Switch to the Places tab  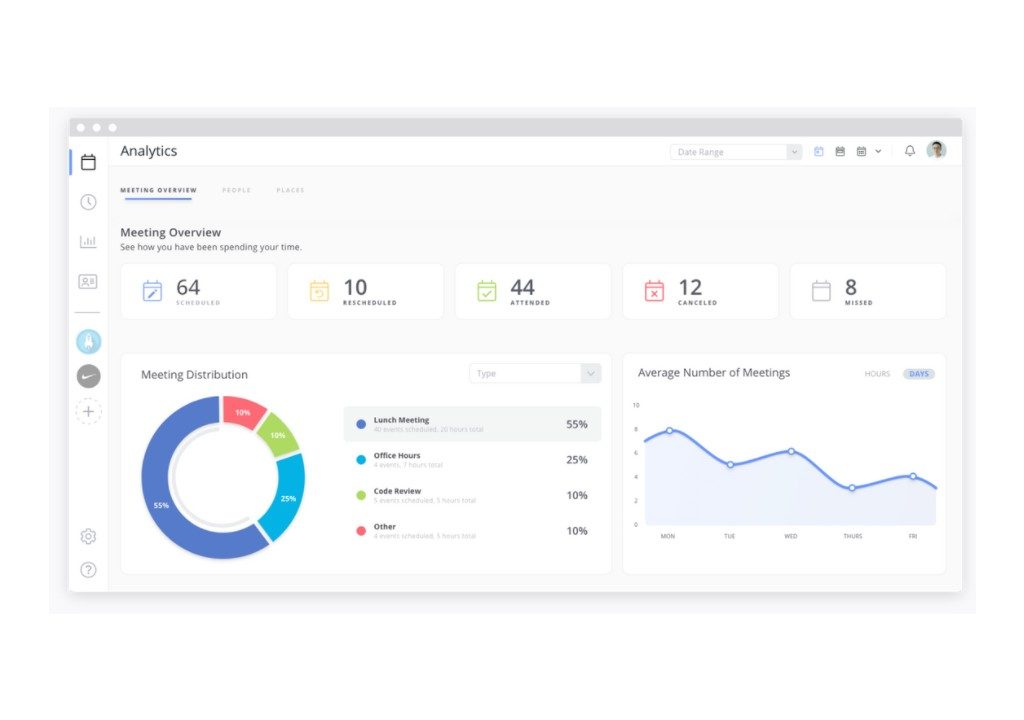[290, 190]
